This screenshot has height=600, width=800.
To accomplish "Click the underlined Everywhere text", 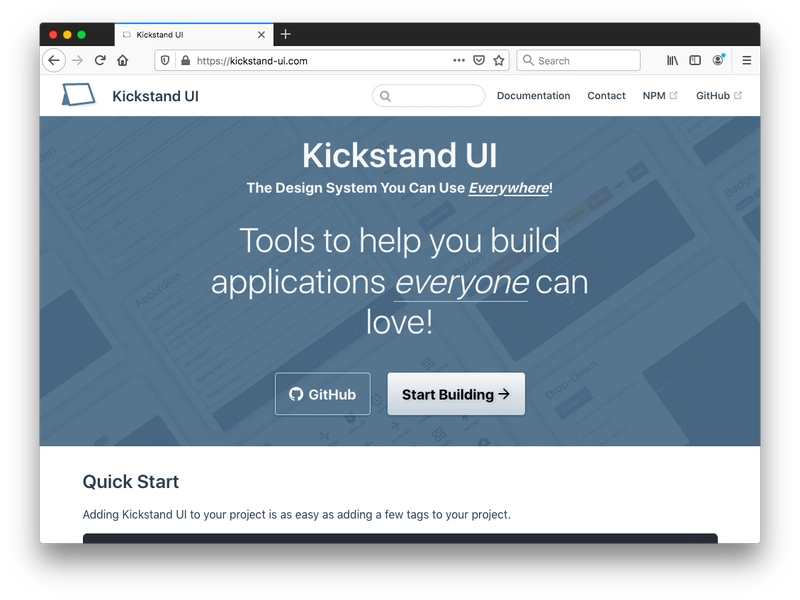I will coord(509,188).
